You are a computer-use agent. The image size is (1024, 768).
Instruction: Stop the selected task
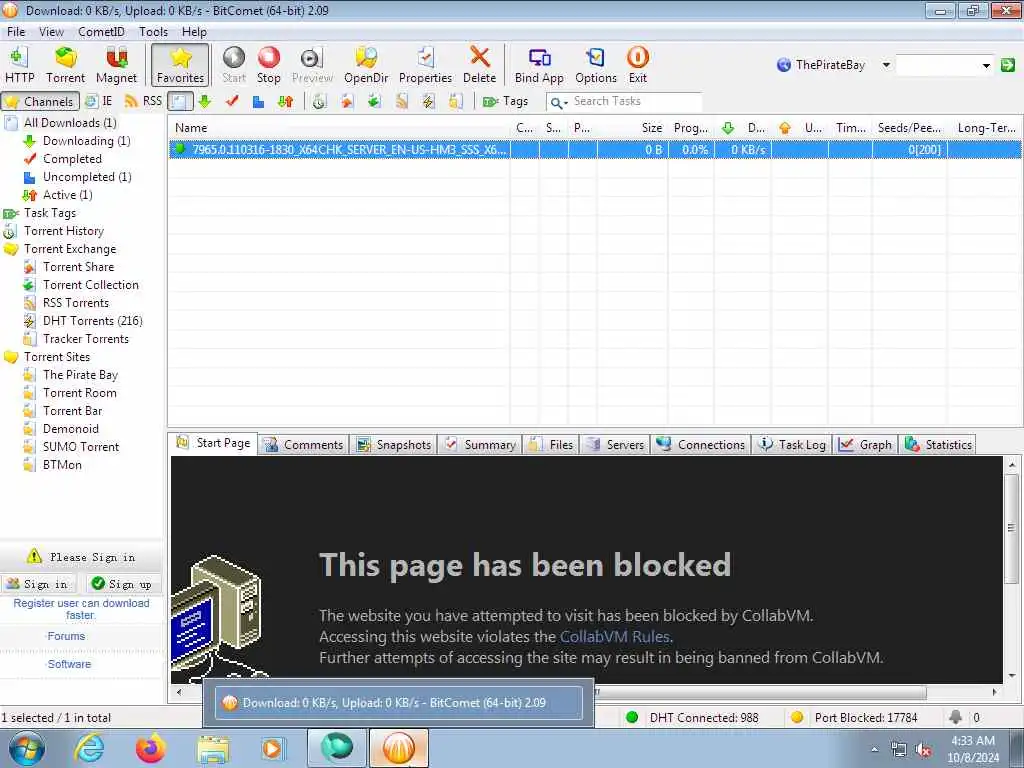point(268,65)
